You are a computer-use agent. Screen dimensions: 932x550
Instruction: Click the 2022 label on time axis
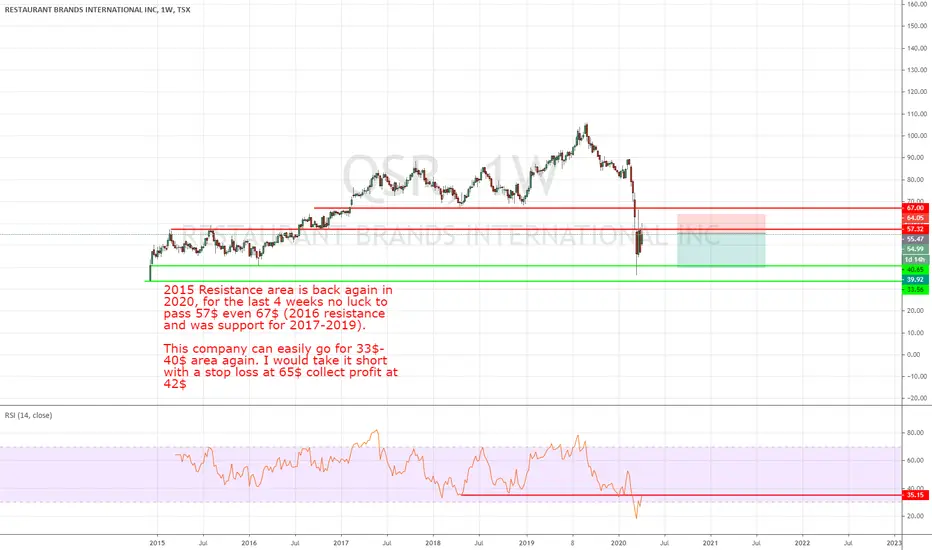pyautogui.click(x=802, y=543)
